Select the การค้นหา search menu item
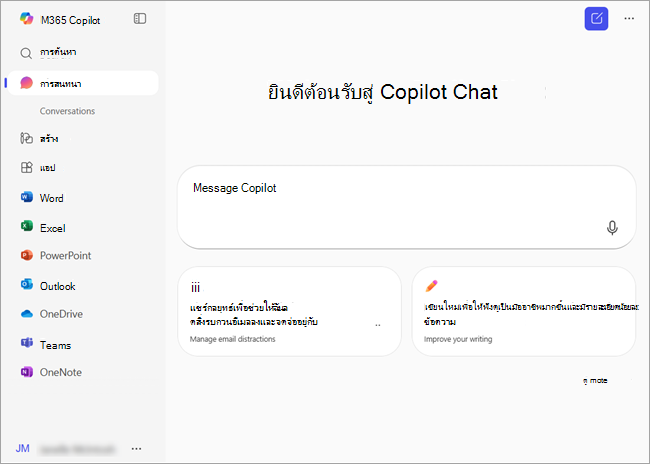650x464 pixels. coord(58,52)
